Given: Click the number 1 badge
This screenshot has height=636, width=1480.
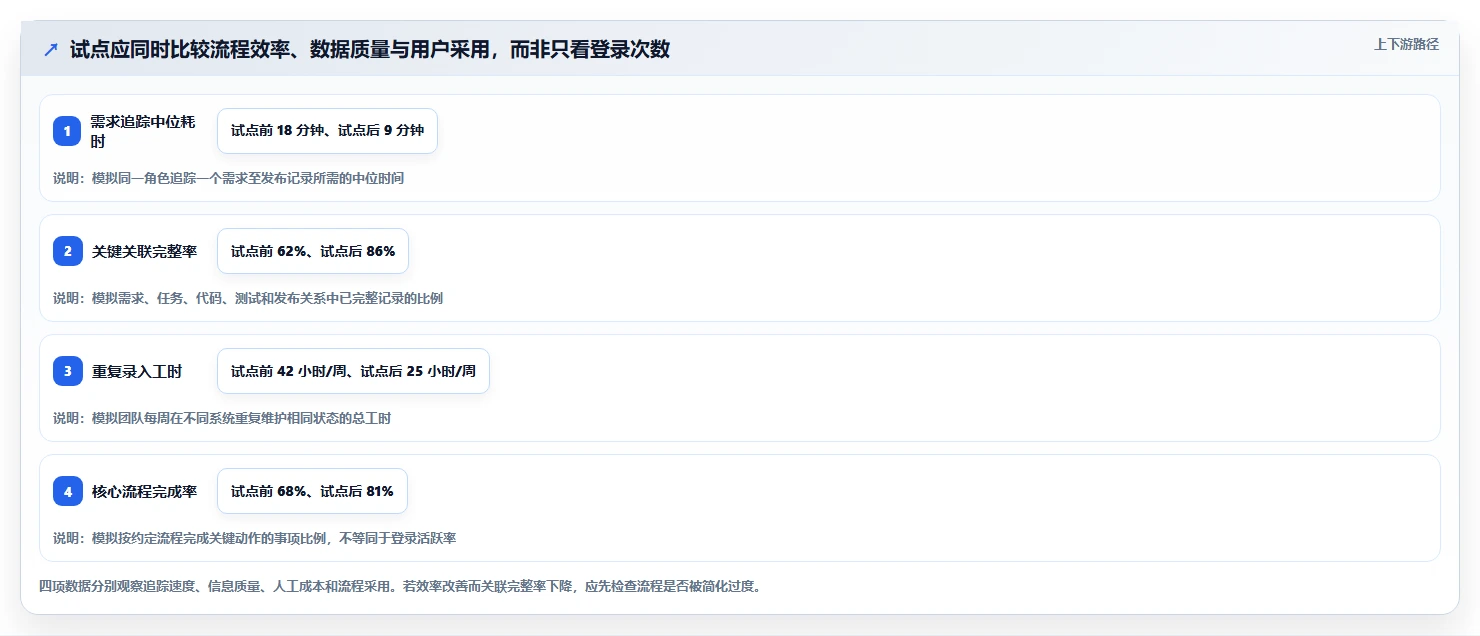Looking at the screenshot, I should (x=67, y=131).
